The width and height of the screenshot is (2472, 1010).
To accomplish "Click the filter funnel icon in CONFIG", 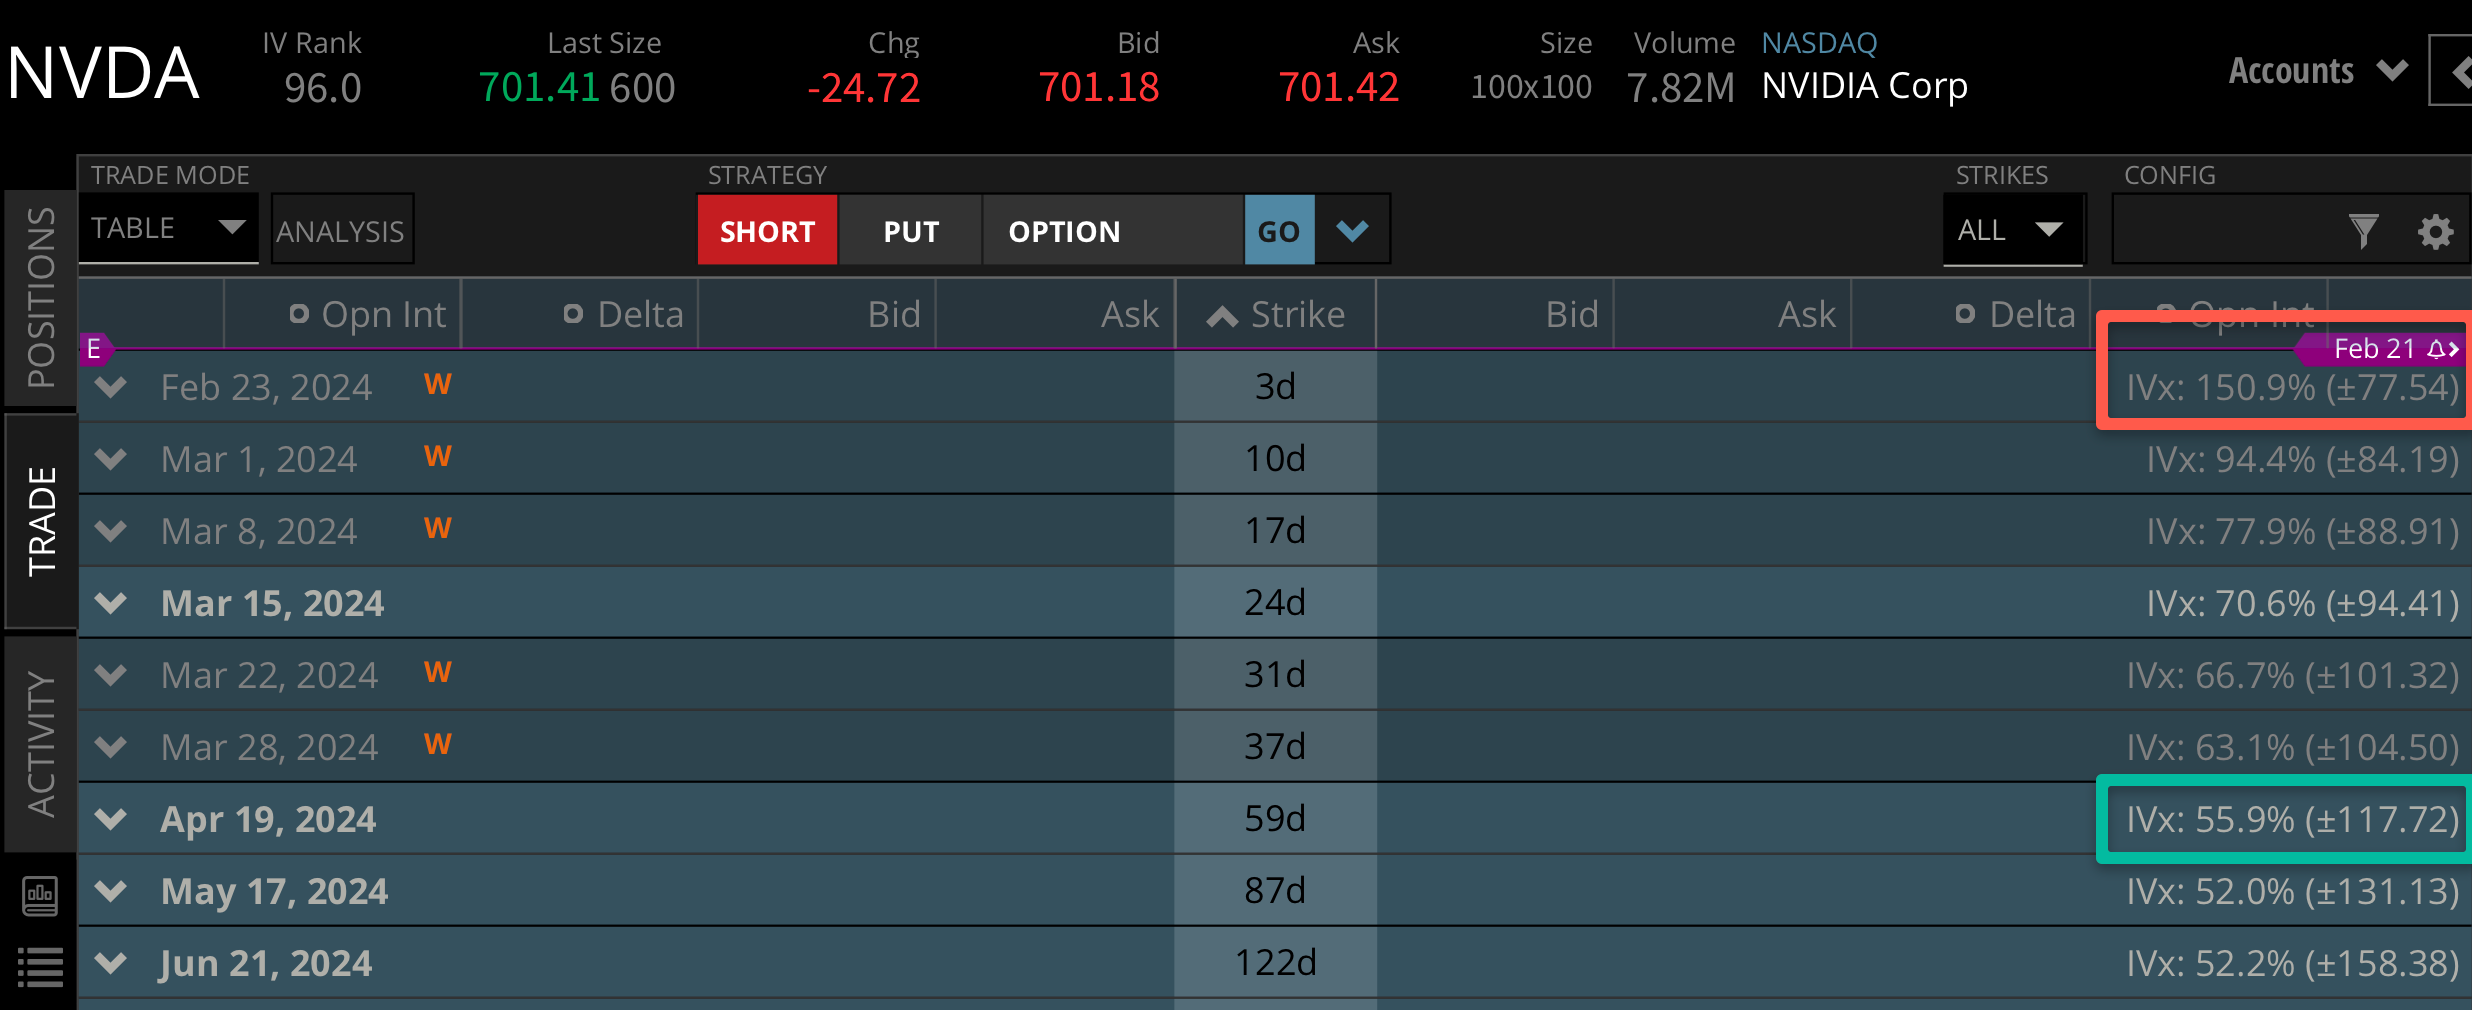I will pos(2363,231).
